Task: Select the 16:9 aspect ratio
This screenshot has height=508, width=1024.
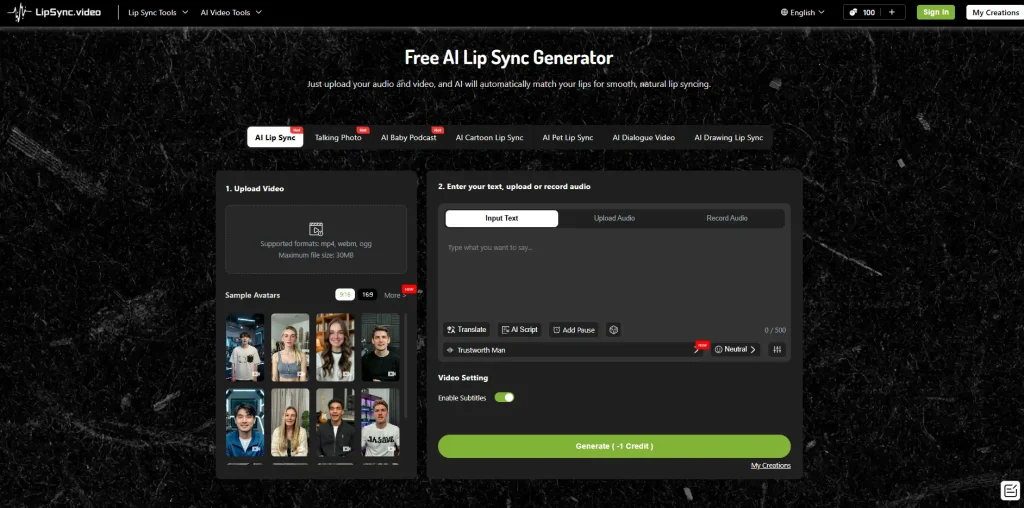Action: coord(368,294)
